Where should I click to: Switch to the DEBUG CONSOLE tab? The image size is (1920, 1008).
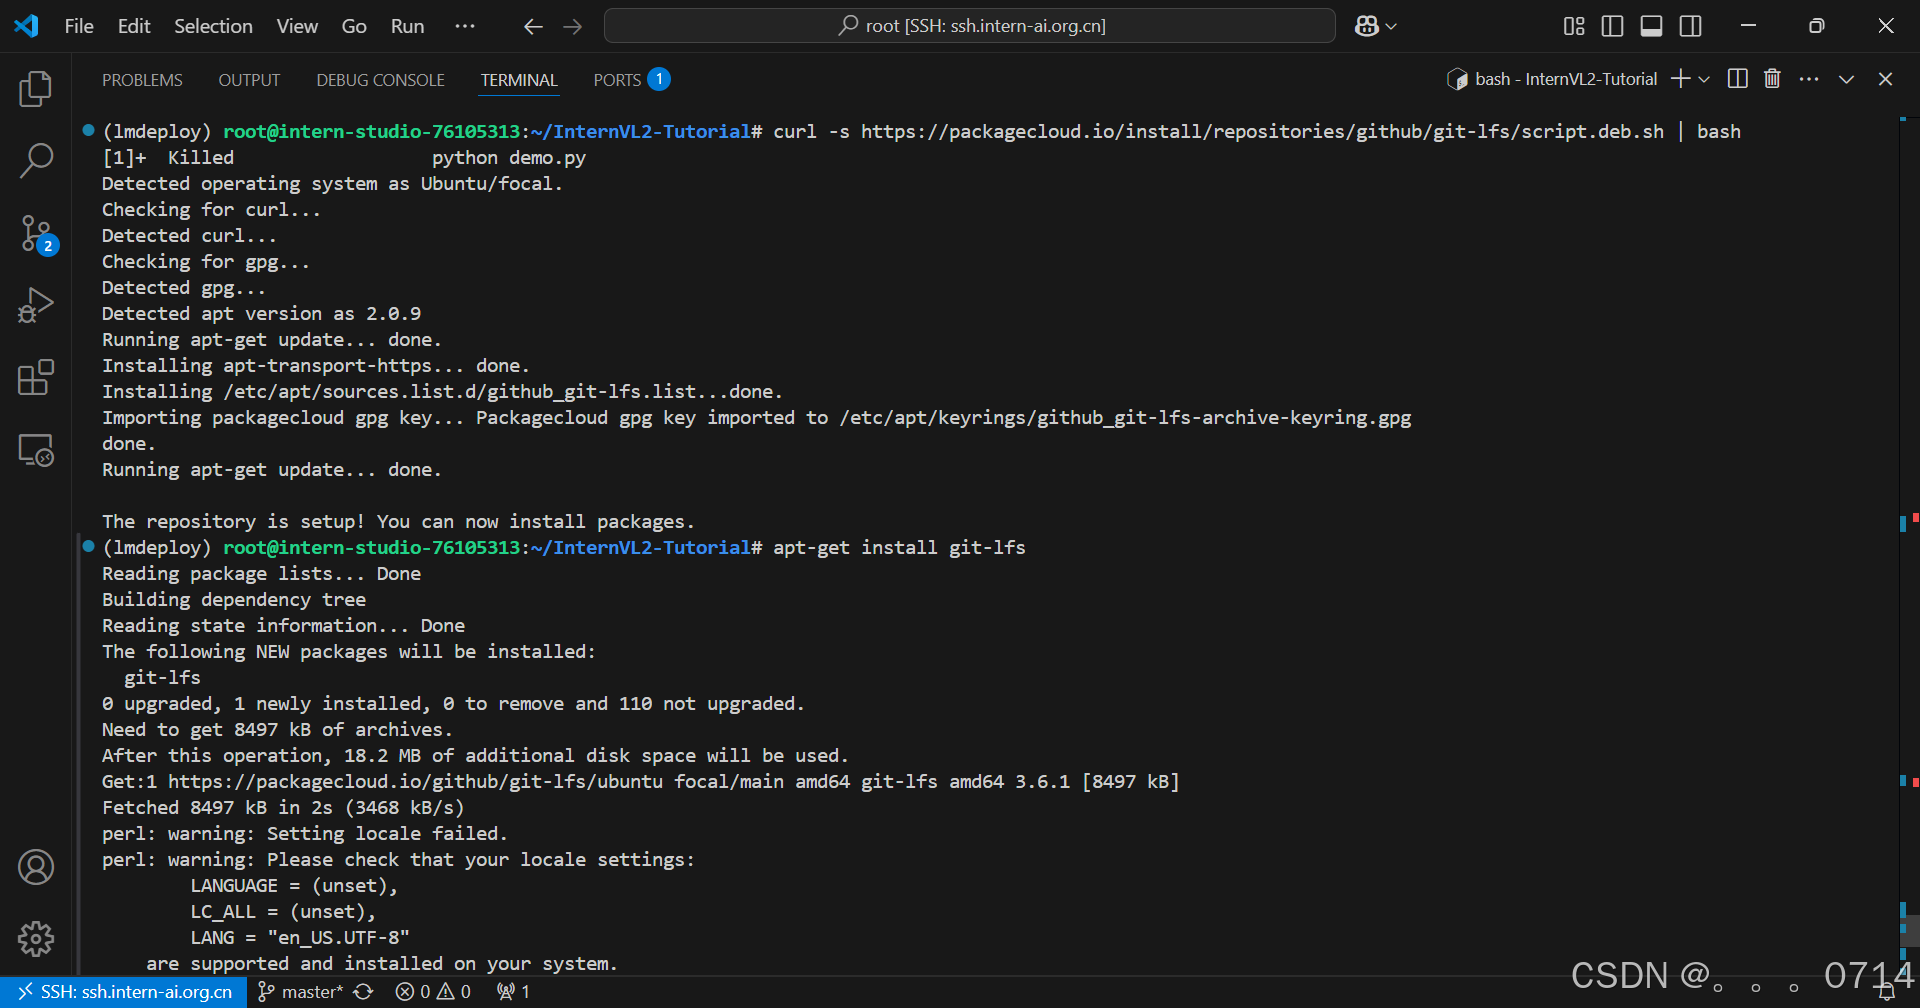[x=380, y=80]
